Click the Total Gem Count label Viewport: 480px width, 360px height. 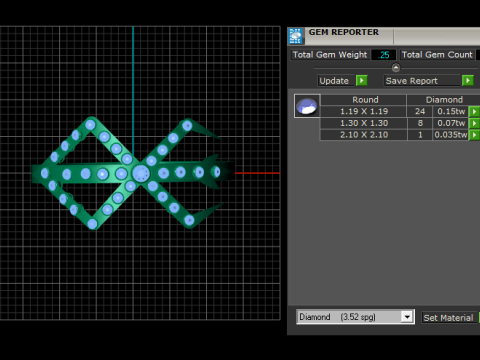coord(437,55)
